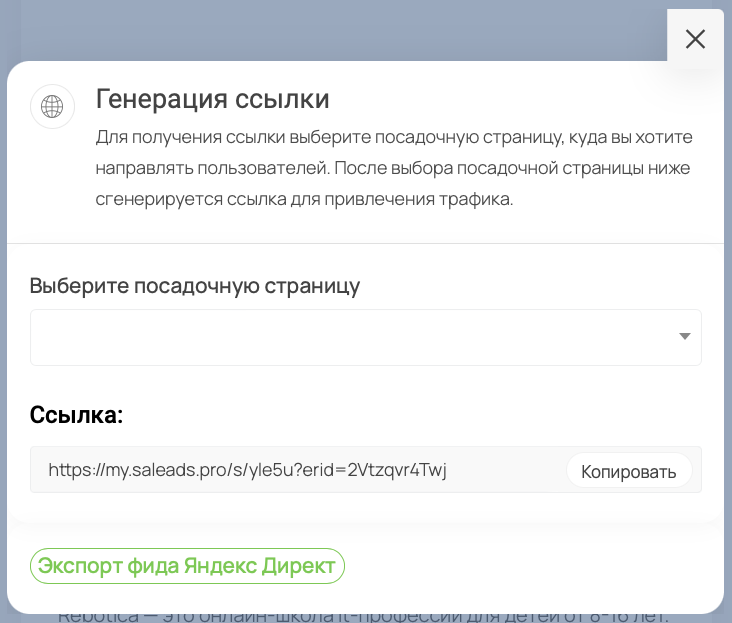The image size is (732, 623).
Task: Click the description paragraph about посадочную страницу
Action: (394, 168)
